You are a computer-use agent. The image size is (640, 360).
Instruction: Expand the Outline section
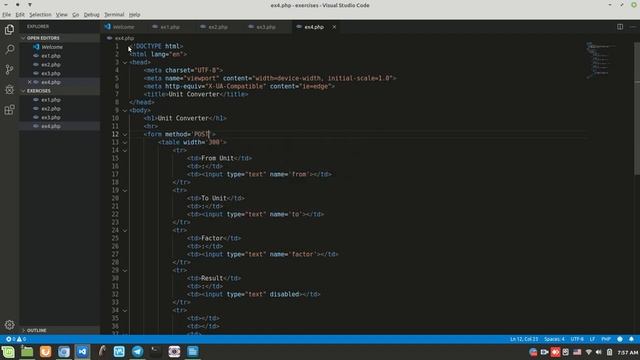tap(59, 330)
